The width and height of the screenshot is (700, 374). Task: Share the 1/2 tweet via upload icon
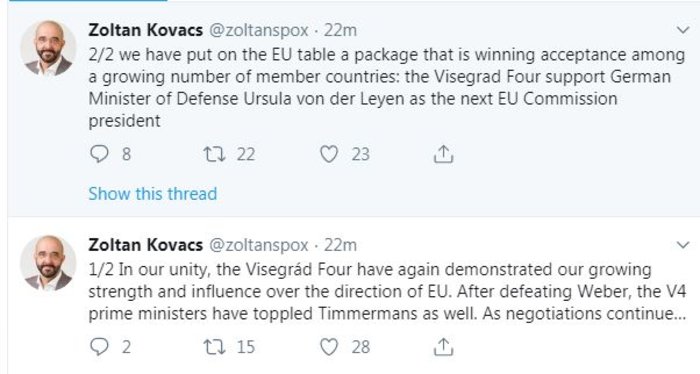click(x=443, y=347)
